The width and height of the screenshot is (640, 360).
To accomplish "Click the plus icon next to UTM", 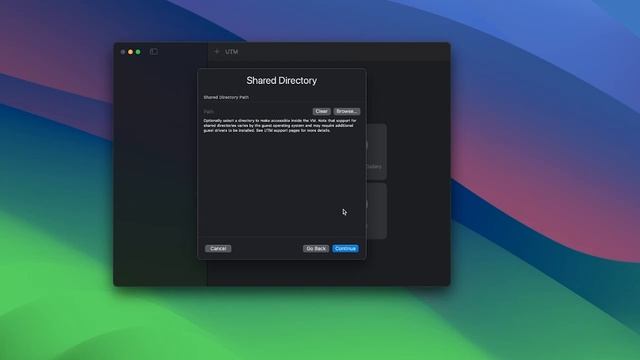I will click(217, 52).
